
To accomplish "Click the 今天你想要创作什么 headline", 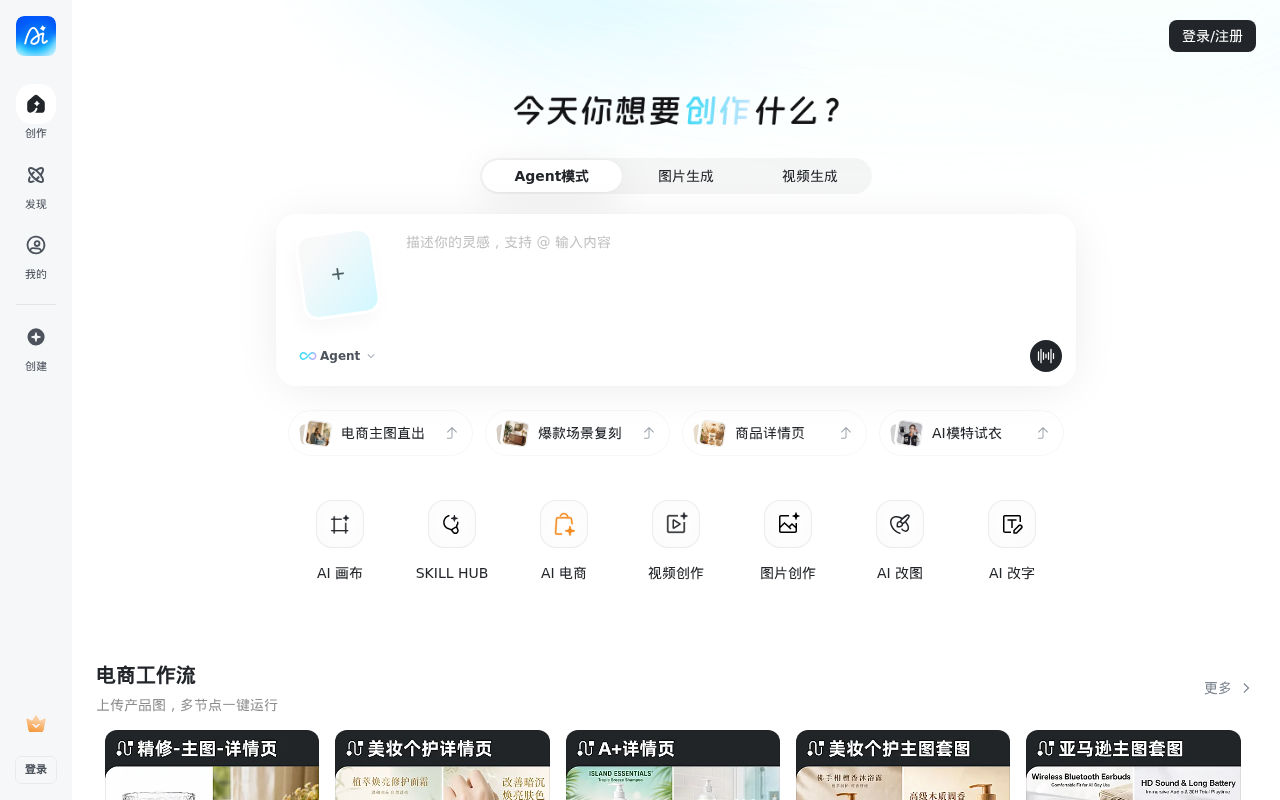I will pyautogui.click(x=677, y=111).
